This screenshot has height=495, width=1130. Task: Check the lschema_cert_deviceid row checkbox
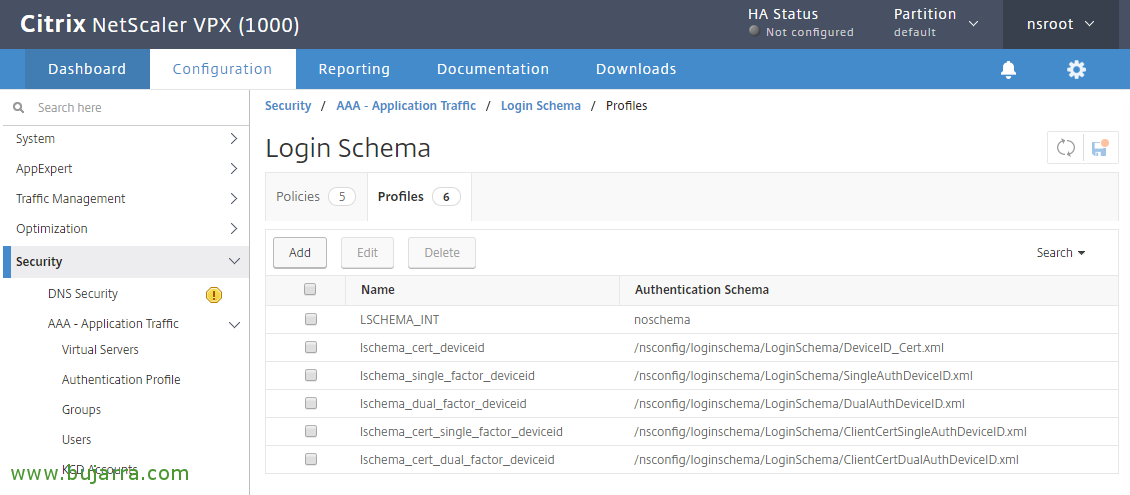coord(310,347)
